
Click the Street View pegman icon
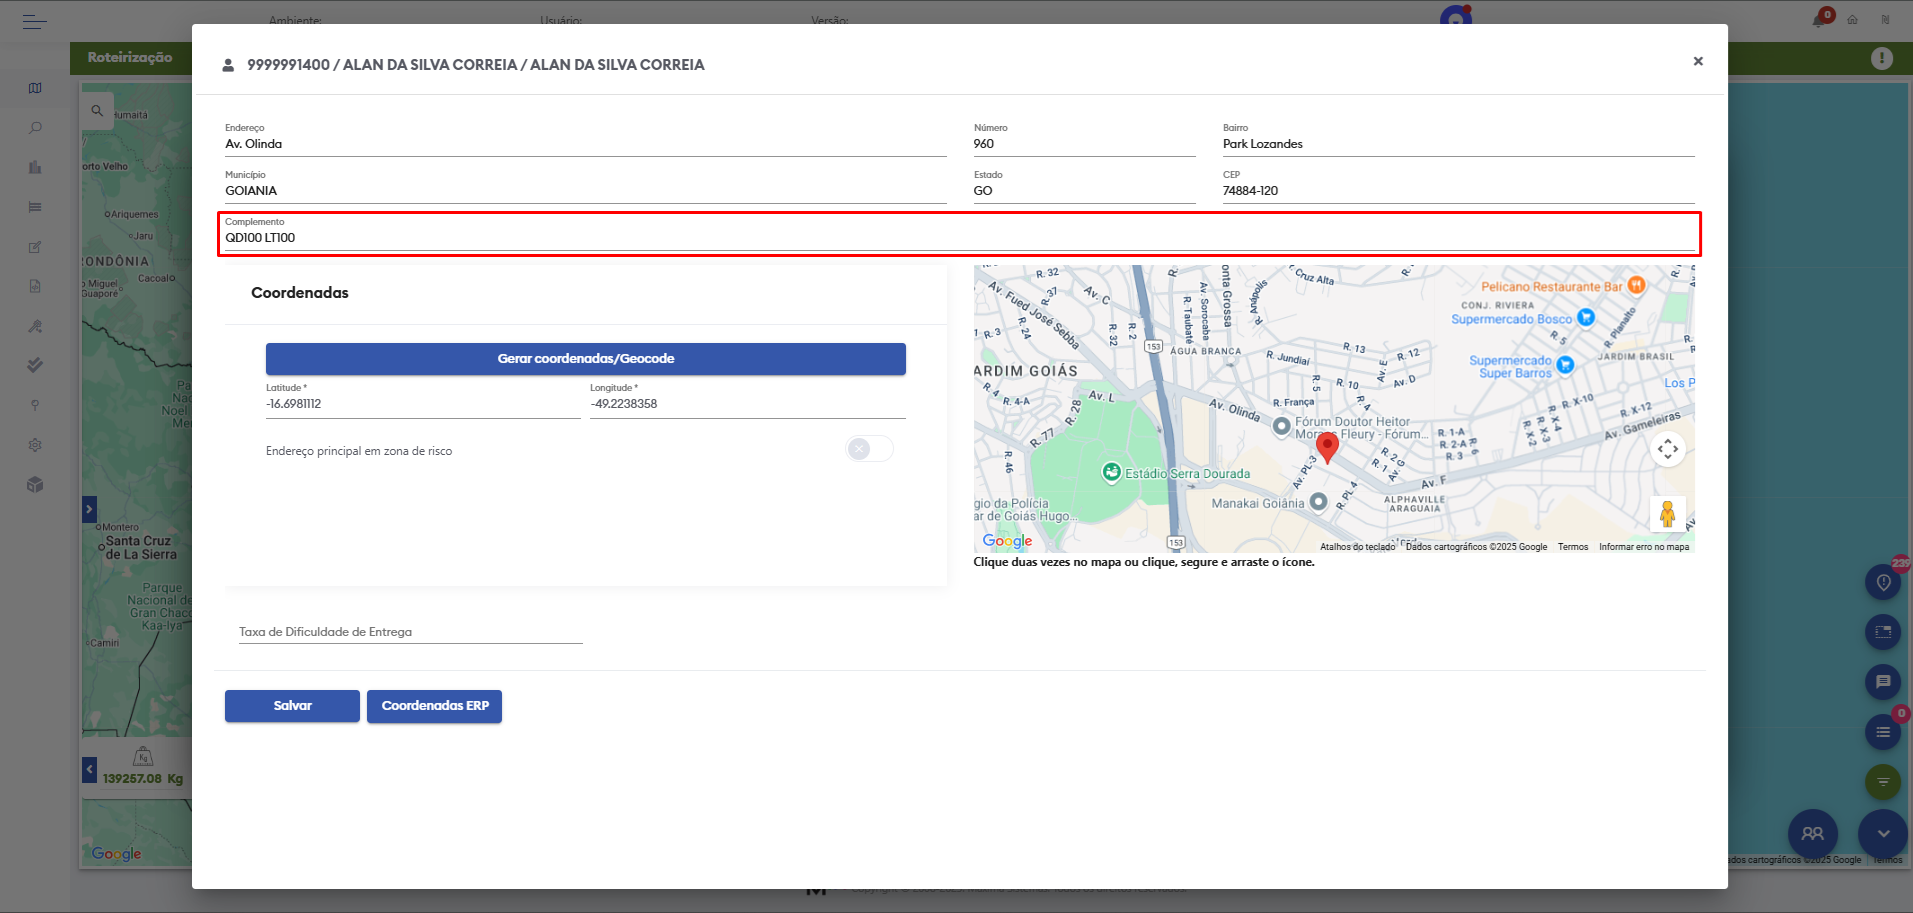(x=1667, y=514)
